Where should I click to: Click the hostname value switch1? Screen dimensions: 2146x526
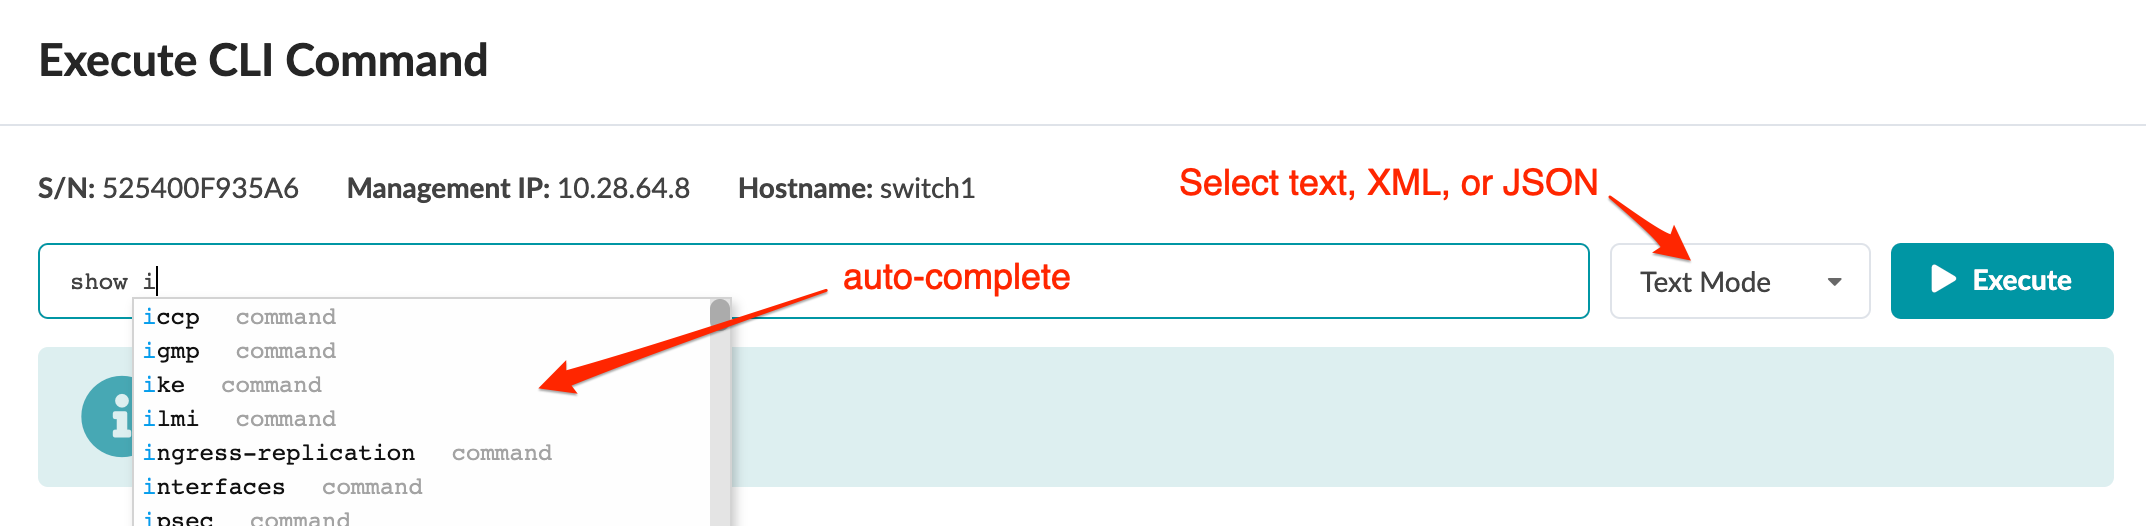pos(927,188)
